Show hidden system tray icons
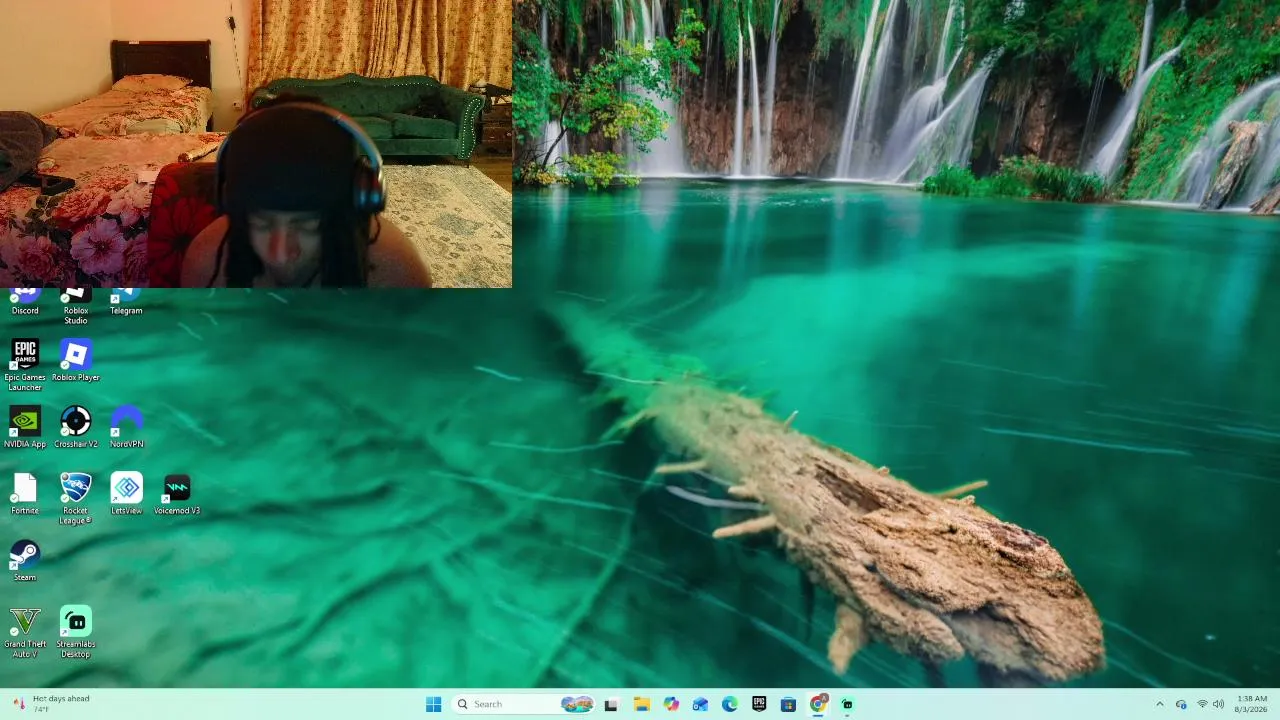This screenshot has height=720, width=1280. 1159,704
